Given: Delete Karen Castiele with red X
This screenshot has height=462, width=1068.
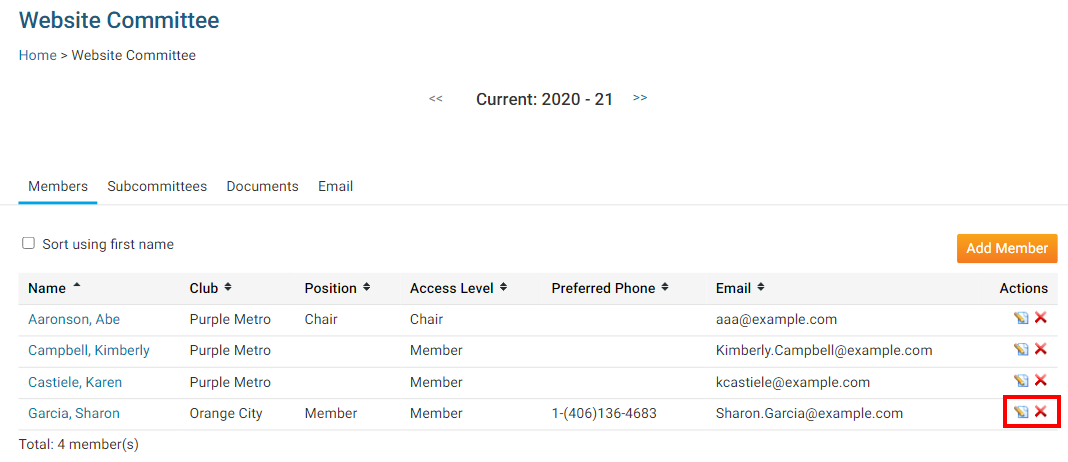Looking at the screenshot, I should click(x=1041, y=381).
